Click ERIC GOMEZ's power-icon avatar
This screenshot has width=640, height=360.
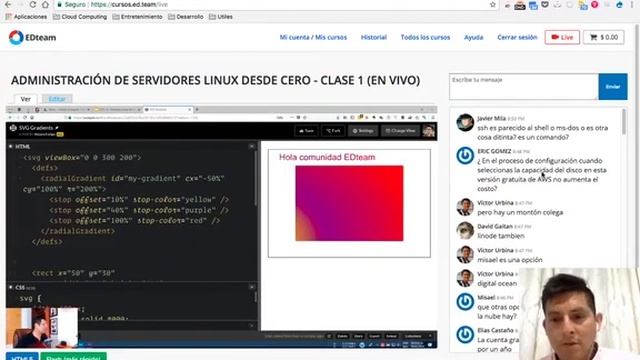coord(465,156)
